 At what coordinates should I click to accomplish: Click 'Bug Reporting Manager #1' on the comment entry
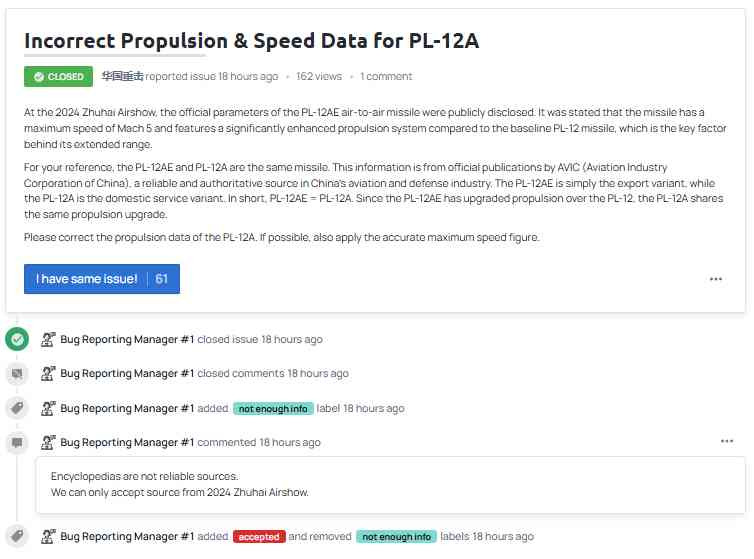(127, 442)
